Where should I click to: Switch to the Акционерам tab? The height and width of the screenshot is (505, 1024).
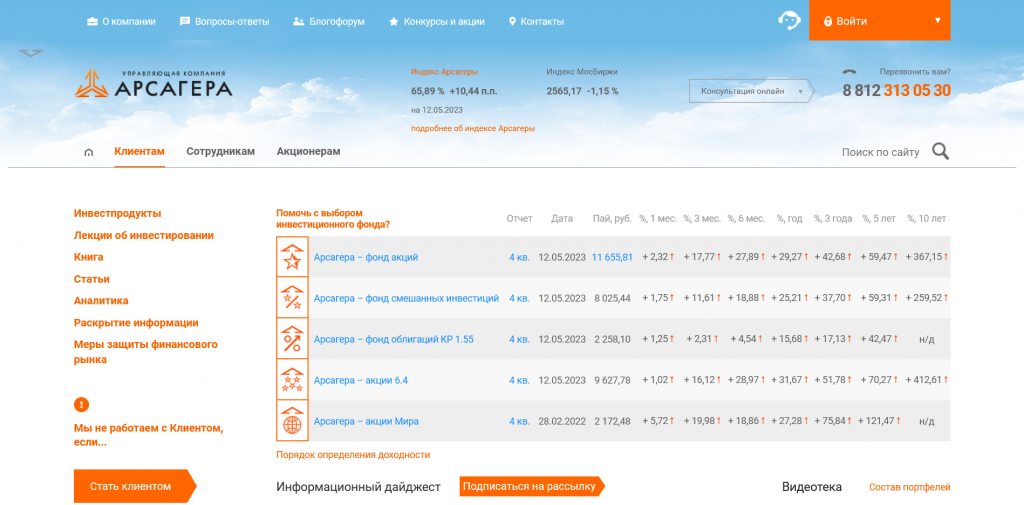click(x=308, y=152)
